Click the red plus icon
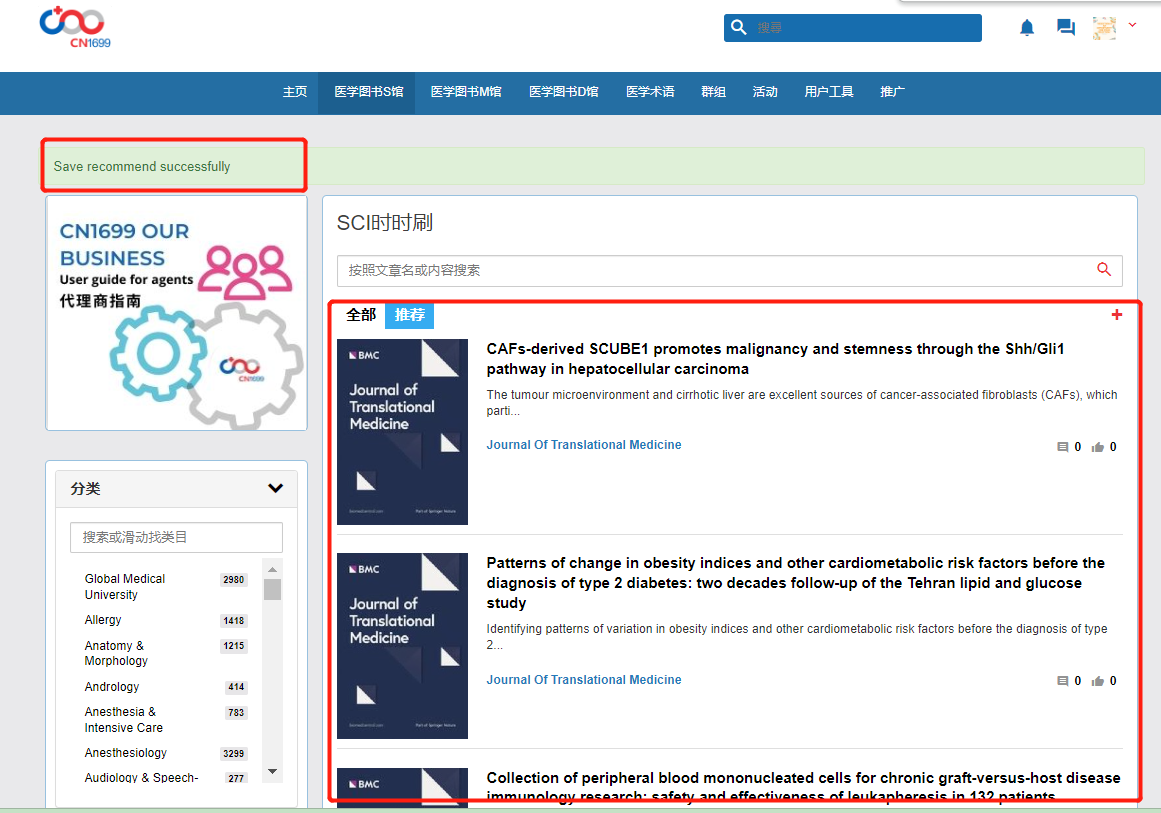 [1117, 315]
